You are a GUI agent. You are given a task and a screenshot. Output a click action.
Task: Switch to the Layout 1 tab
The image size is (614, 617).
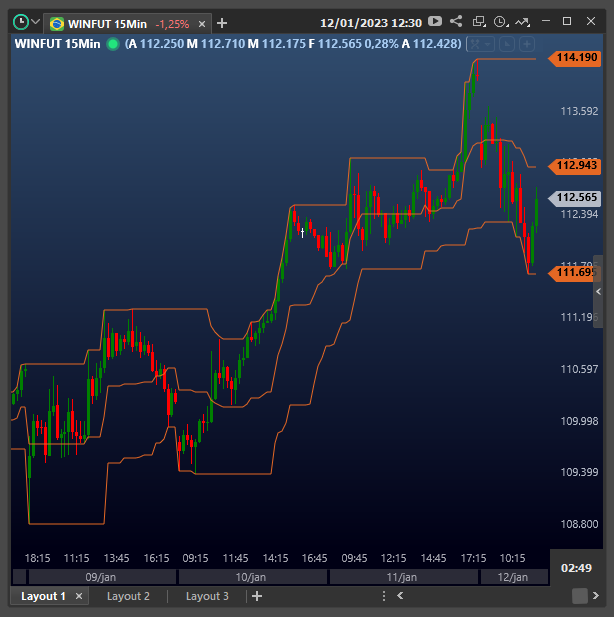point(42,596)
